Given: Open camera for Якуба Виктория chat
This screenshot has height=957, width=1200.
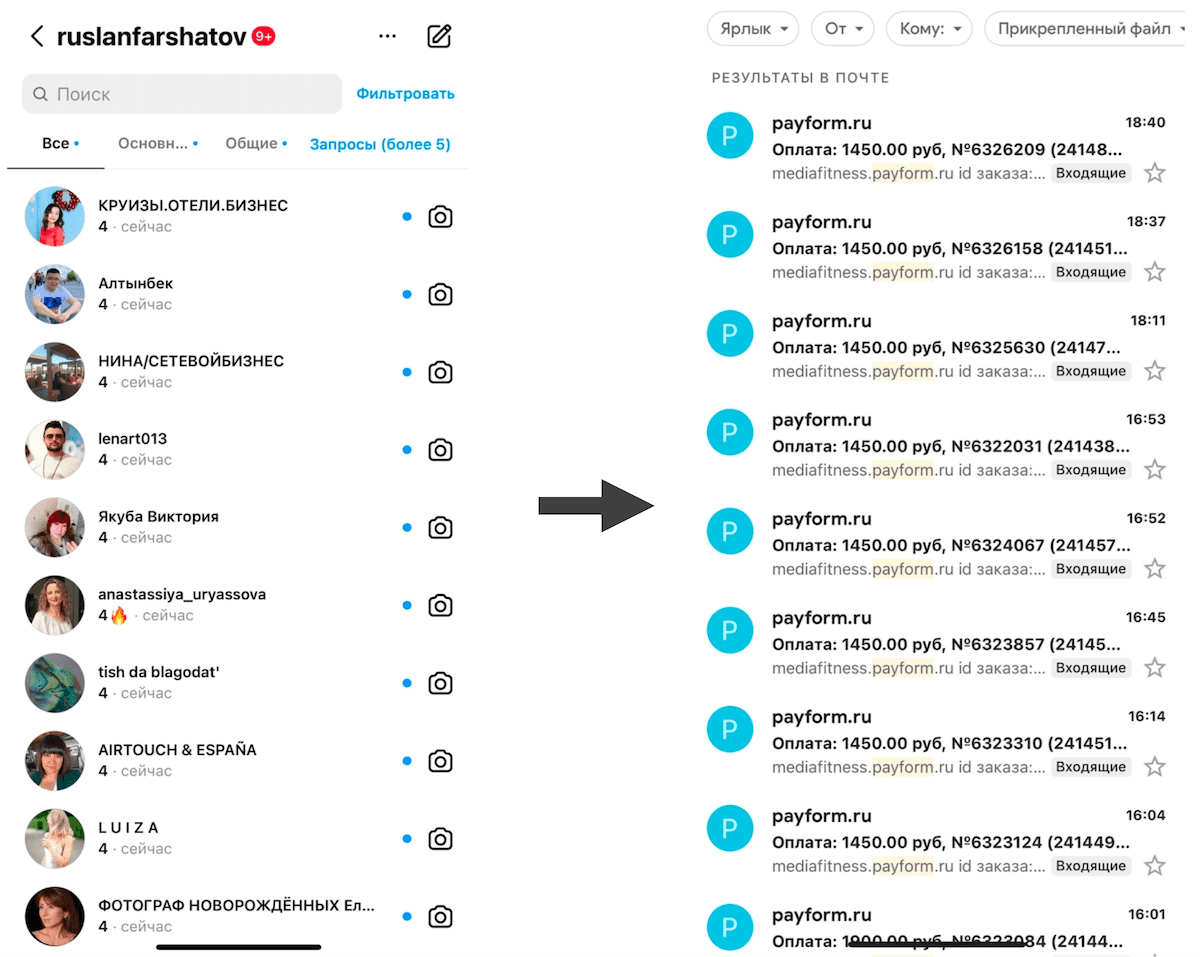Looking at the screenshot, I should (x=440, y=528).
